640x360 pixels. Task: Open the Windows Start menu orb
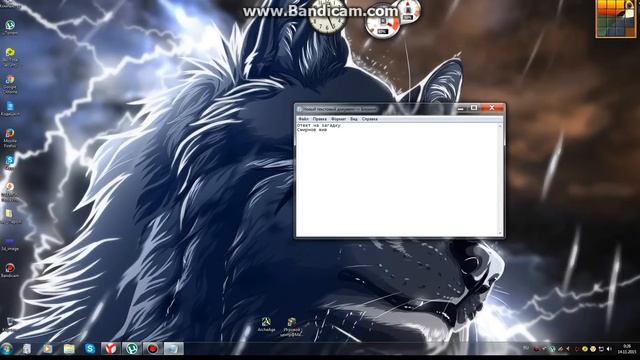point(7,349)
